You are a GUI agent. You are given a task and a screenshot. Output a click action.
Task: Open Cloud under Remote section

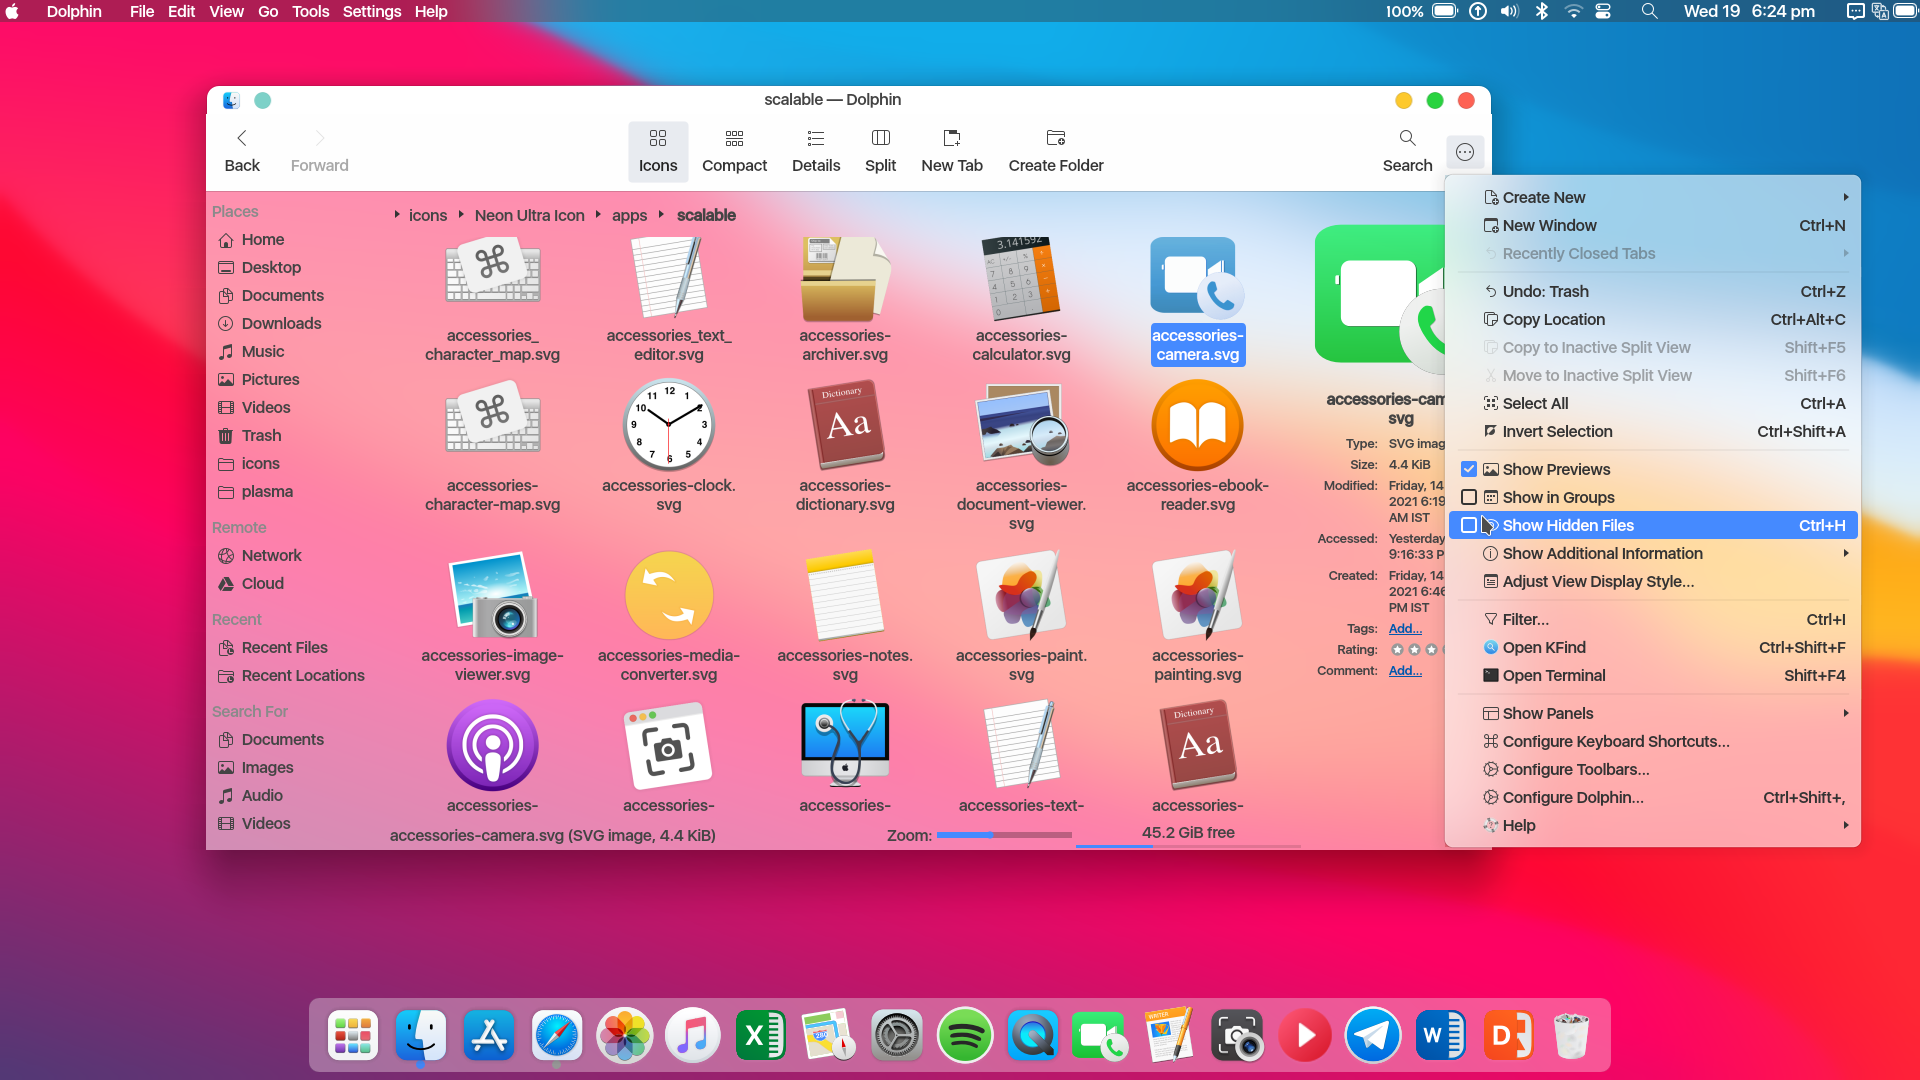coord(263,584)
